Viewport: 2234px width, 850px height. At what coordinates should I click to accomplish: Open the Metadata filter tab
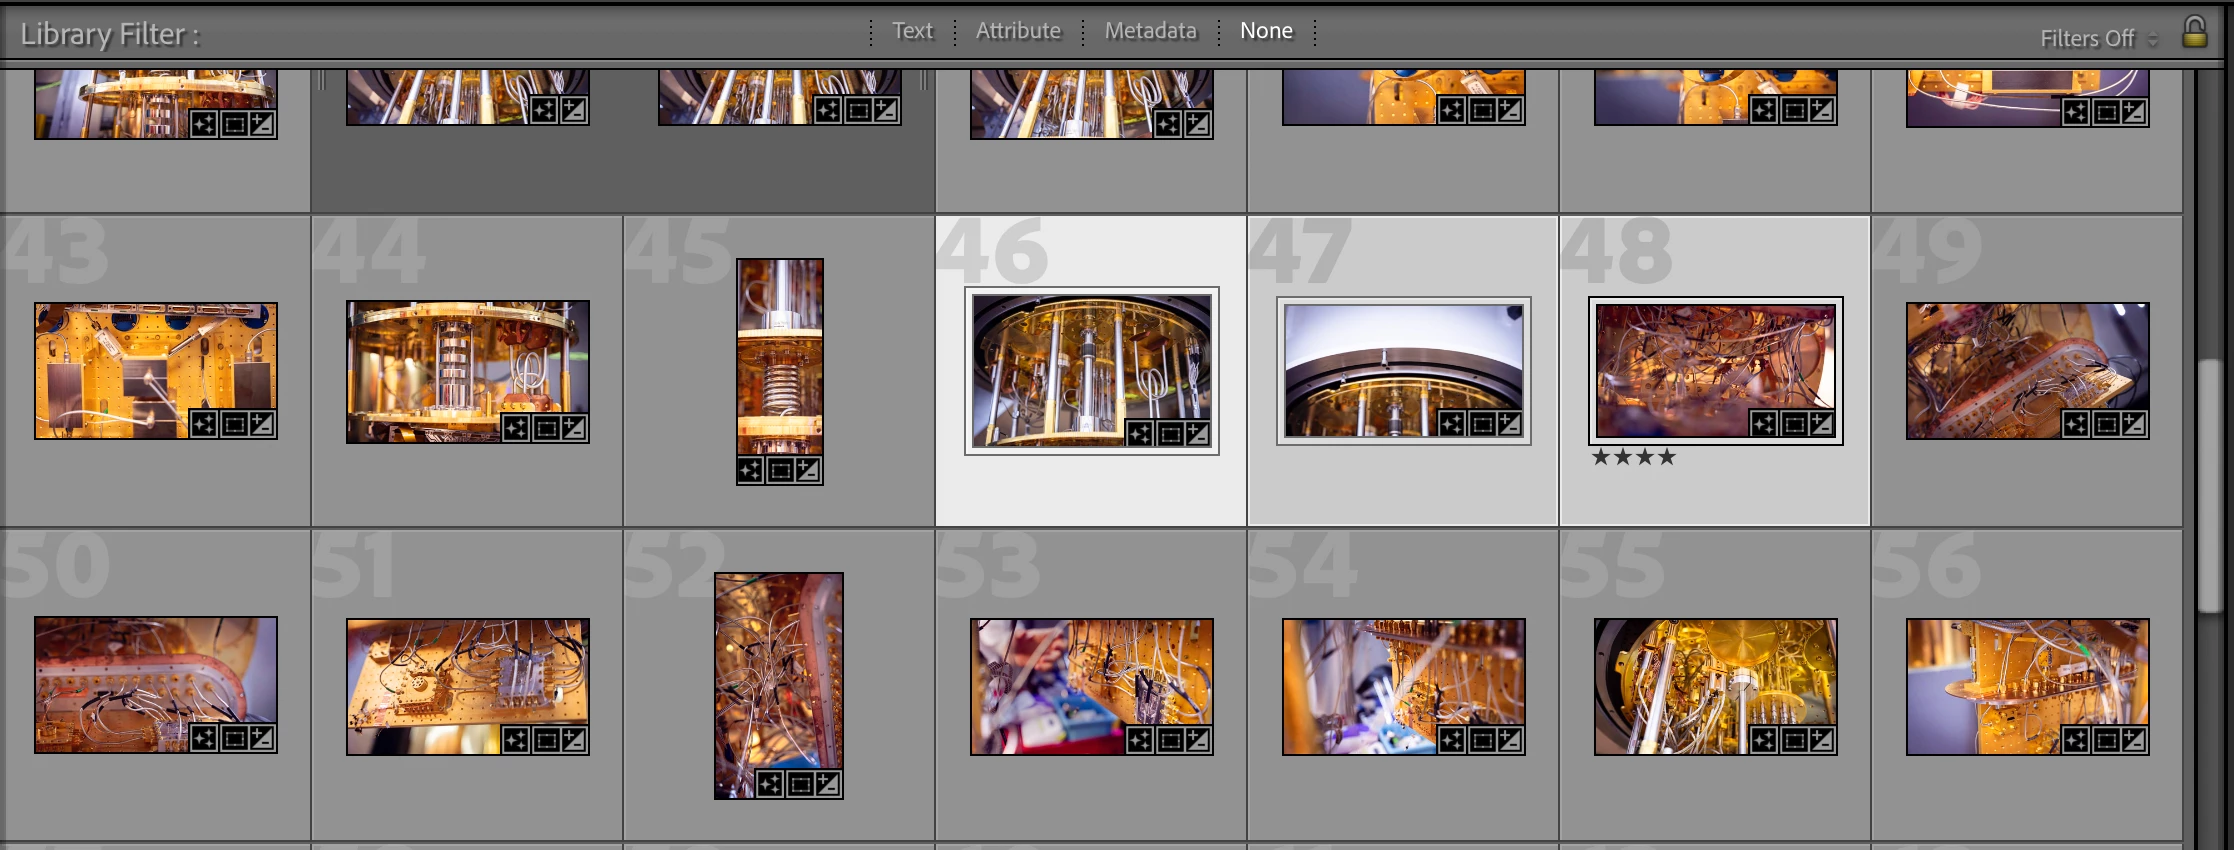(1150, 31)
